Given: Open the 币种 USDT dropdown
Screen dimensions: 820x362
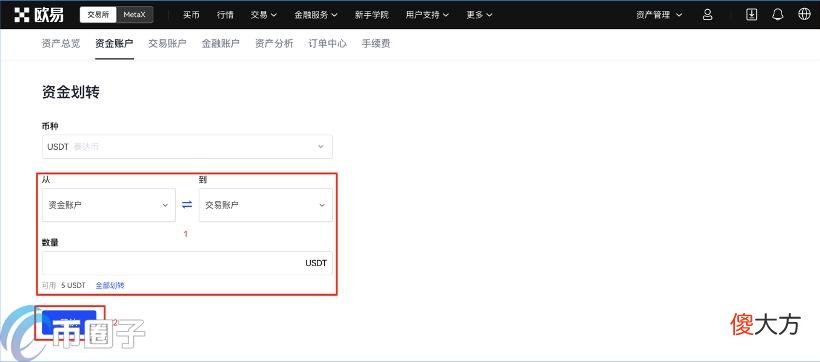Looking at the screenshot, I should [187, 146].
